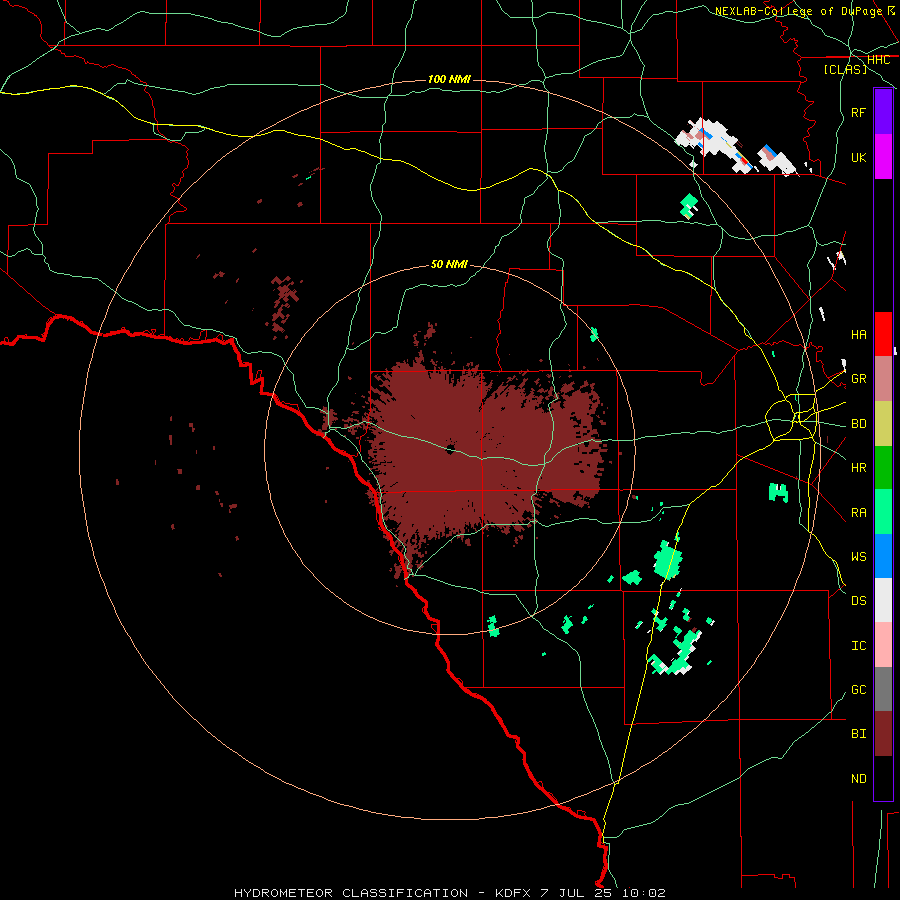
Task: Click the IC legend label
Action: 859,646
